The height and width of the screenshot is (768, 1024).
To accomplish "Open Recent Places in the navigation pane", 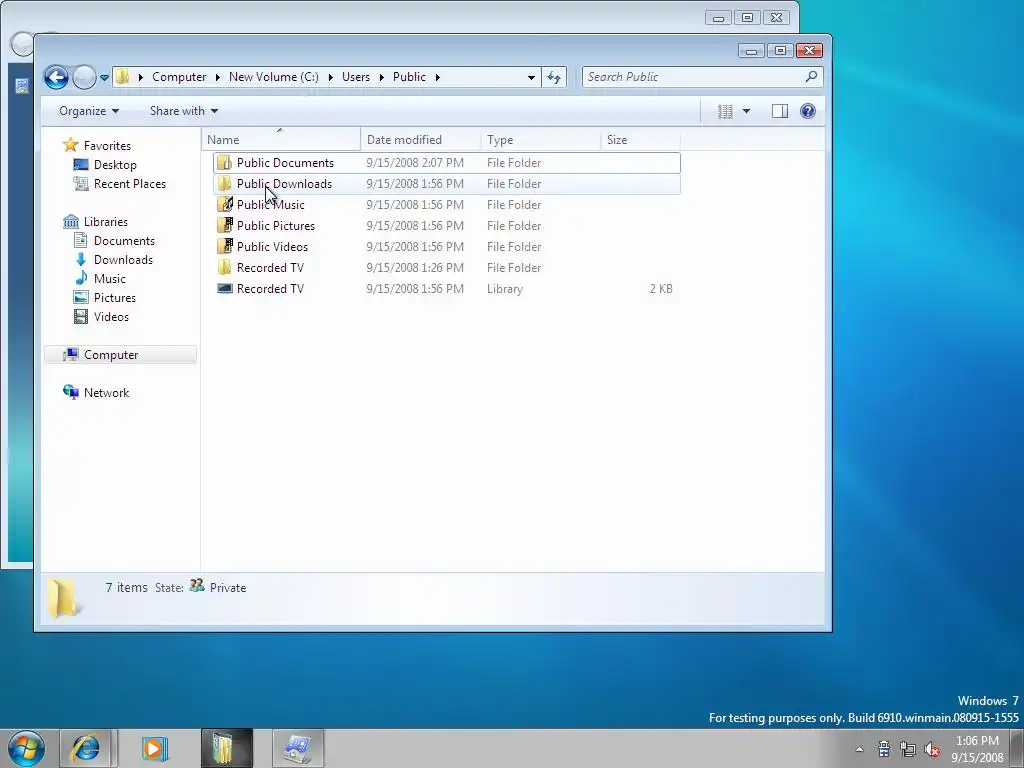I will [x=130, y=184].
